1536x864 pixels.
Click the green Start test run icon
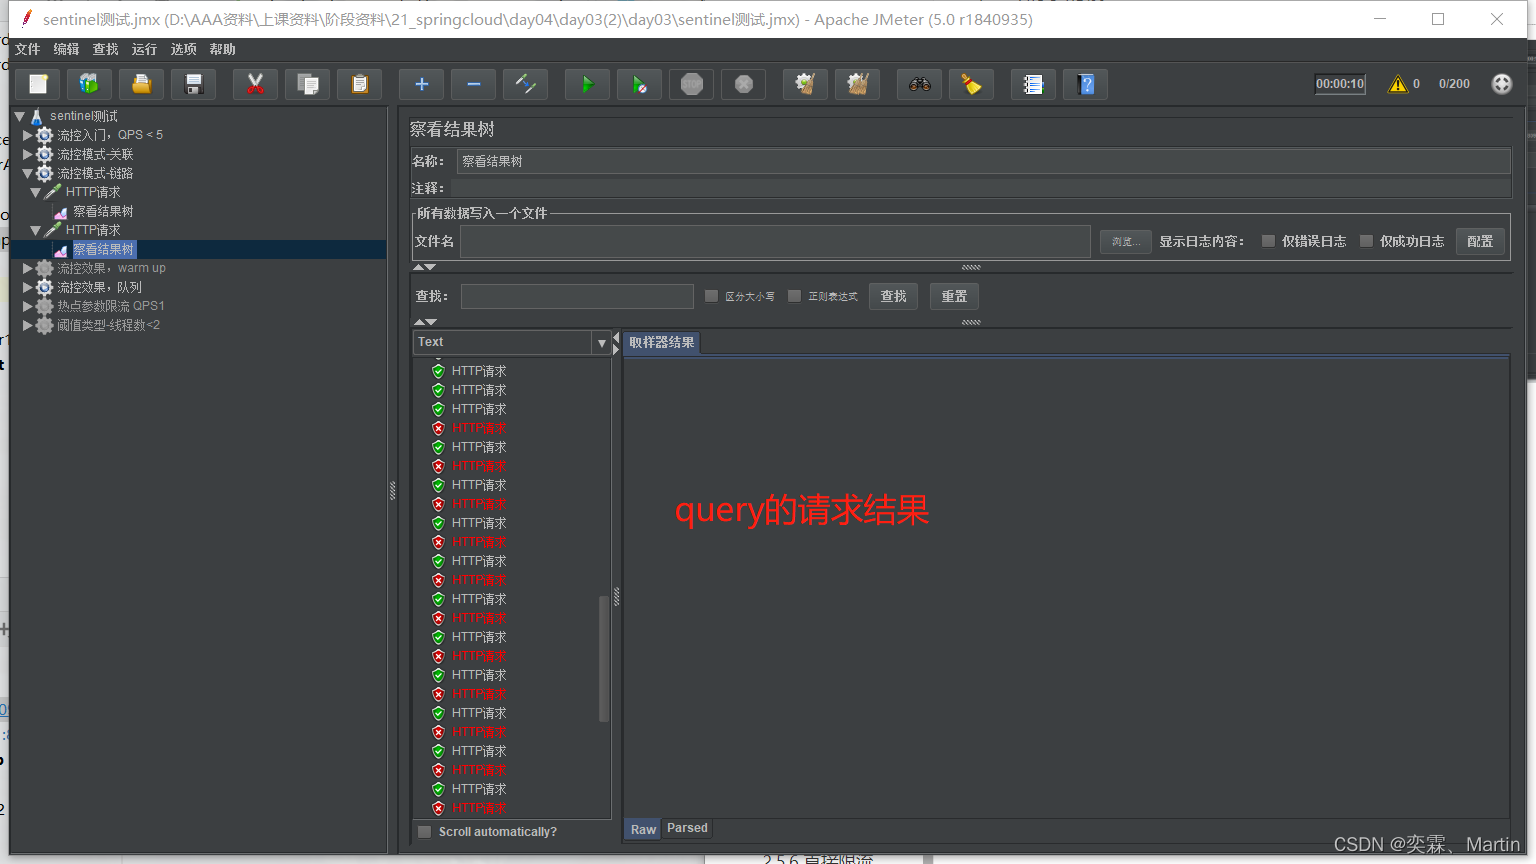587,85
